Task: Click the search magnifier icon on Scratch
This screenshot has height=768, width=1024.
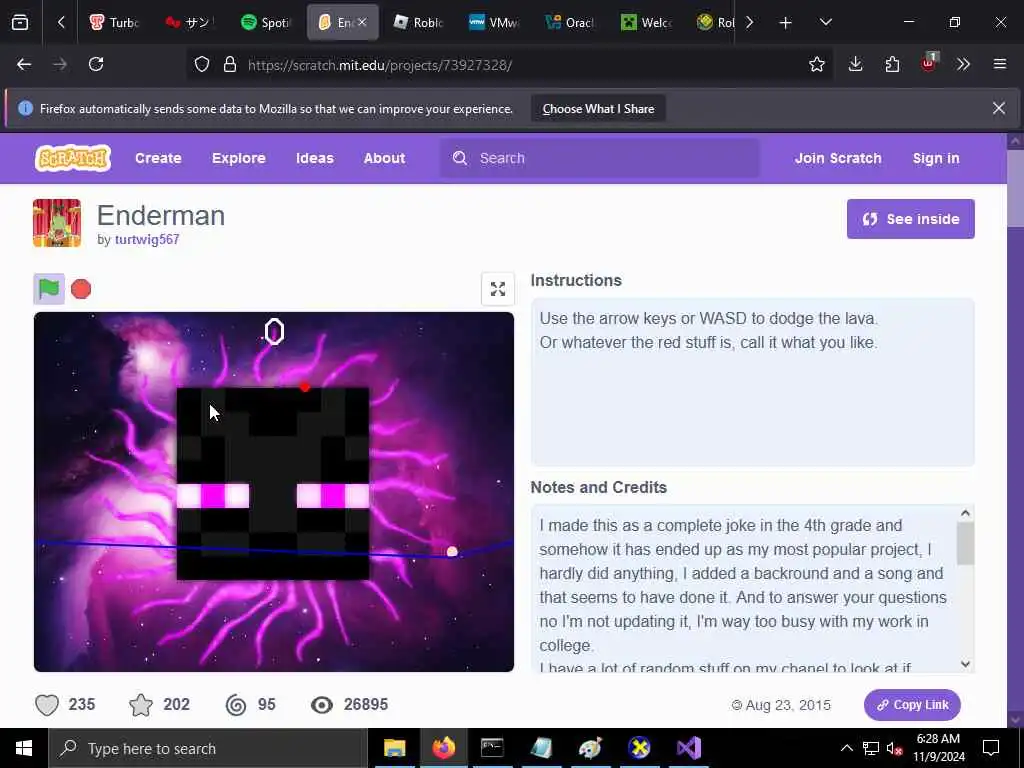Action: pyautogui.click(x=460, y=158)
